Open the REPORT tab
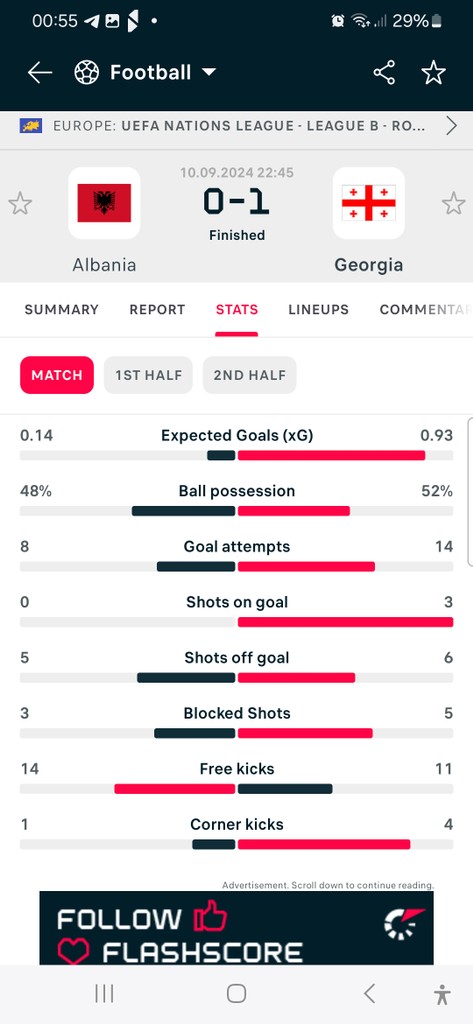The height and width of the screenshot is (1024, 473). pyautogui.click(x=157, y=310)
